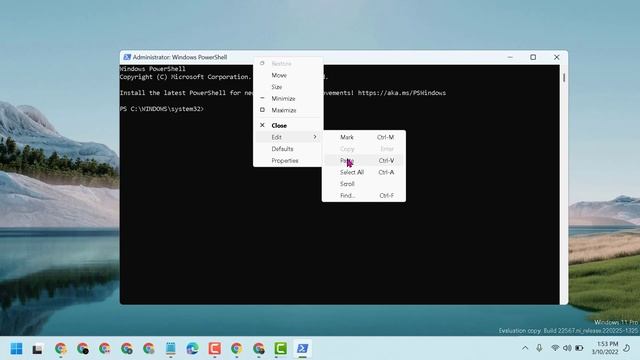640x360 pixels.
Task: Click the PowerShell icon in the title bar
Action: click(127, 57)
